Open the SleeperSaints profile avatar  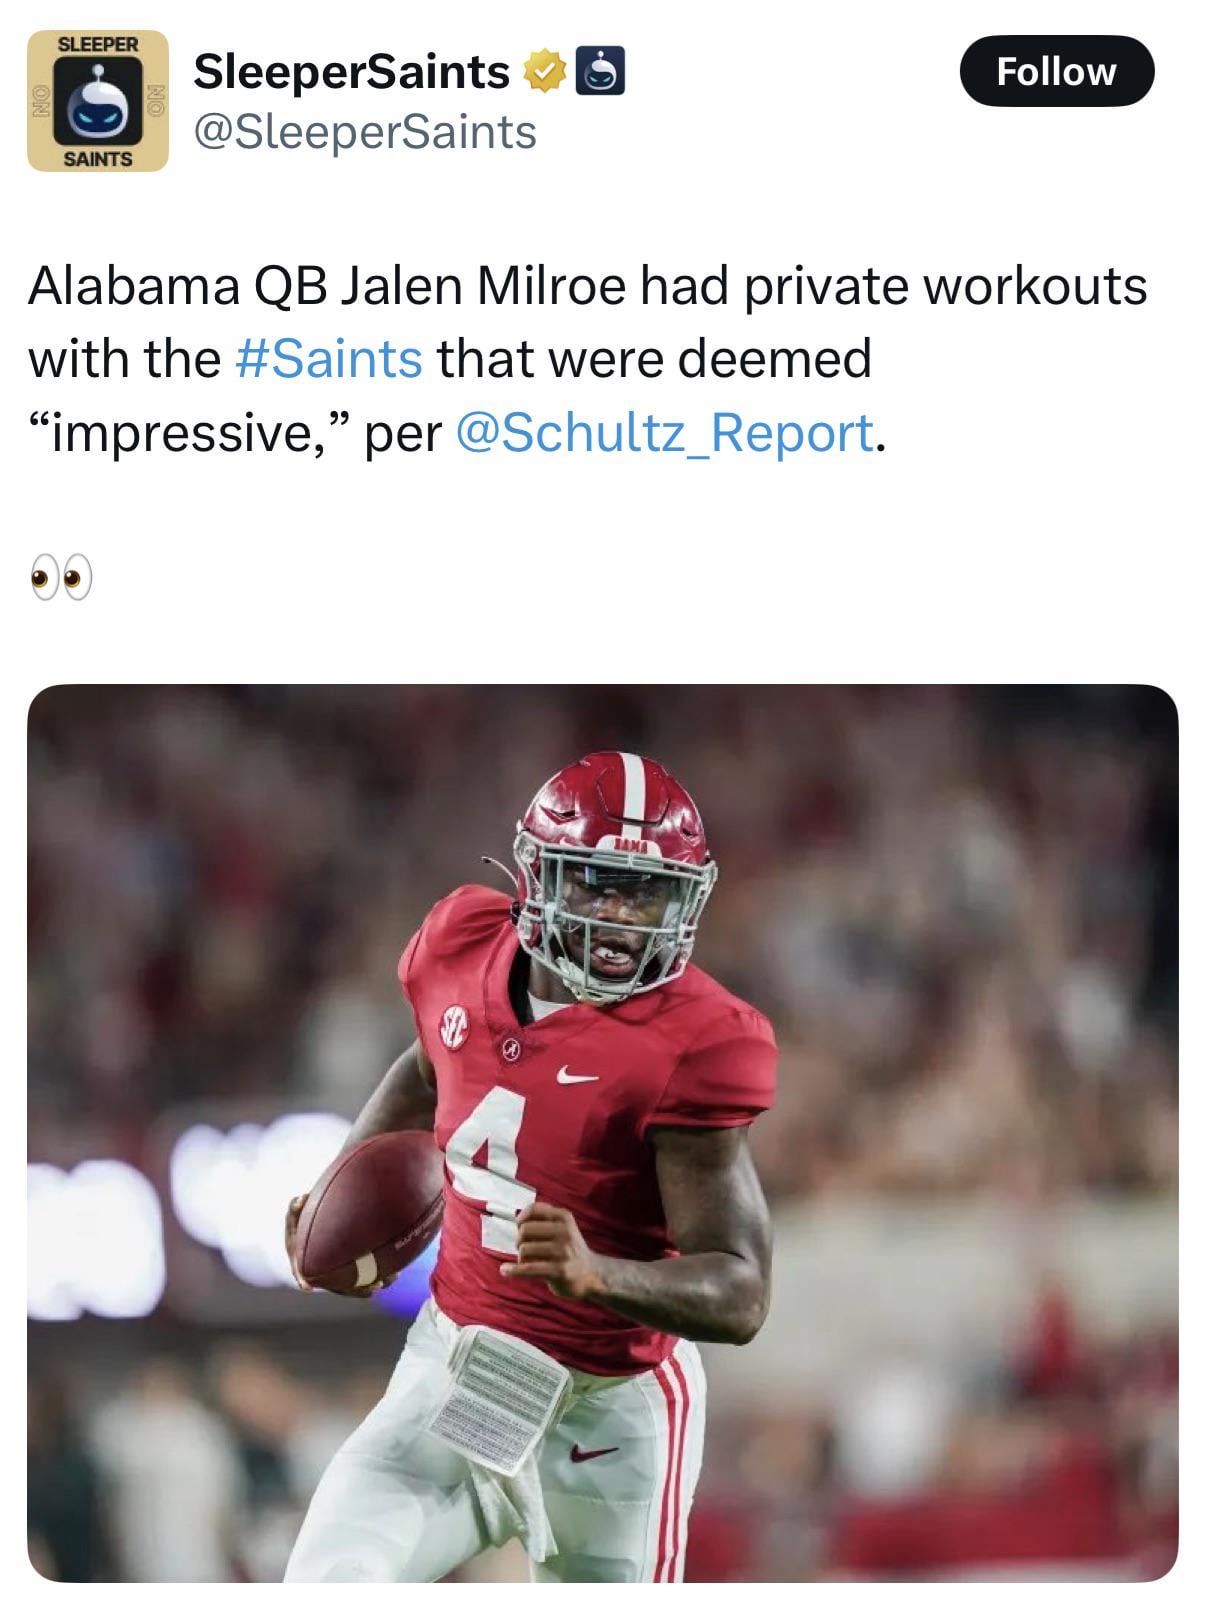click(x=97, y=101)
